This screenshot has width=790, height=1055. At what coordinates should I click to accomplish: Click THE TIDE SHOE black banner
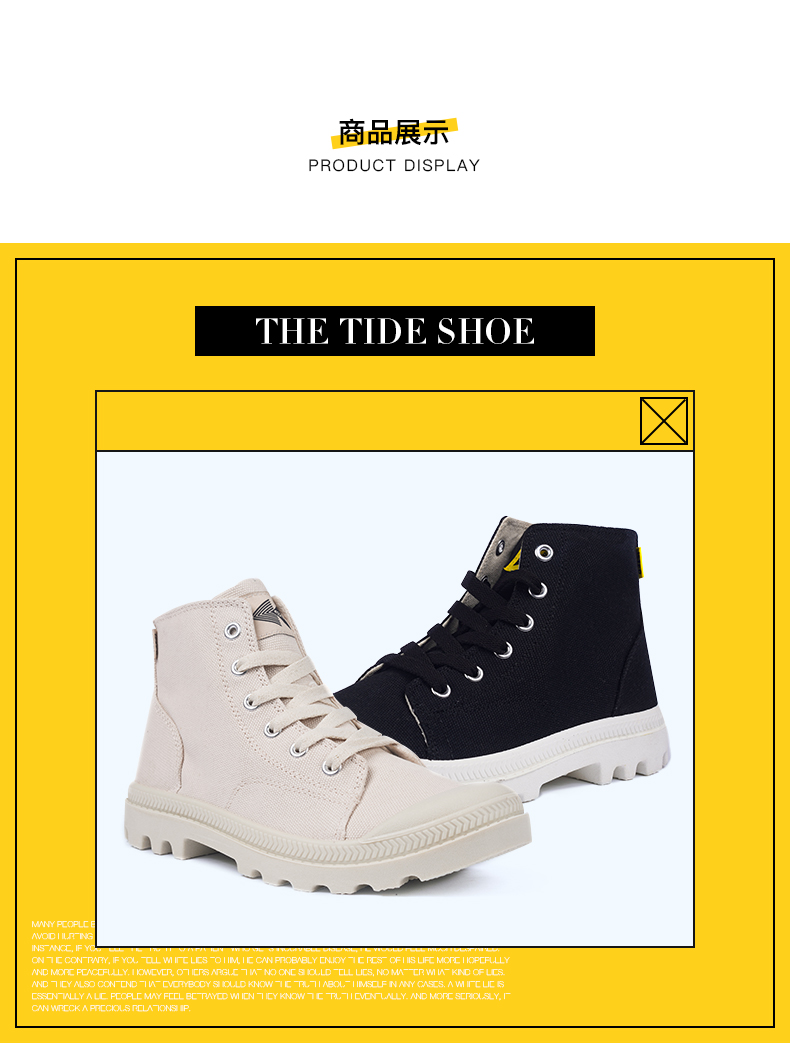395,331
